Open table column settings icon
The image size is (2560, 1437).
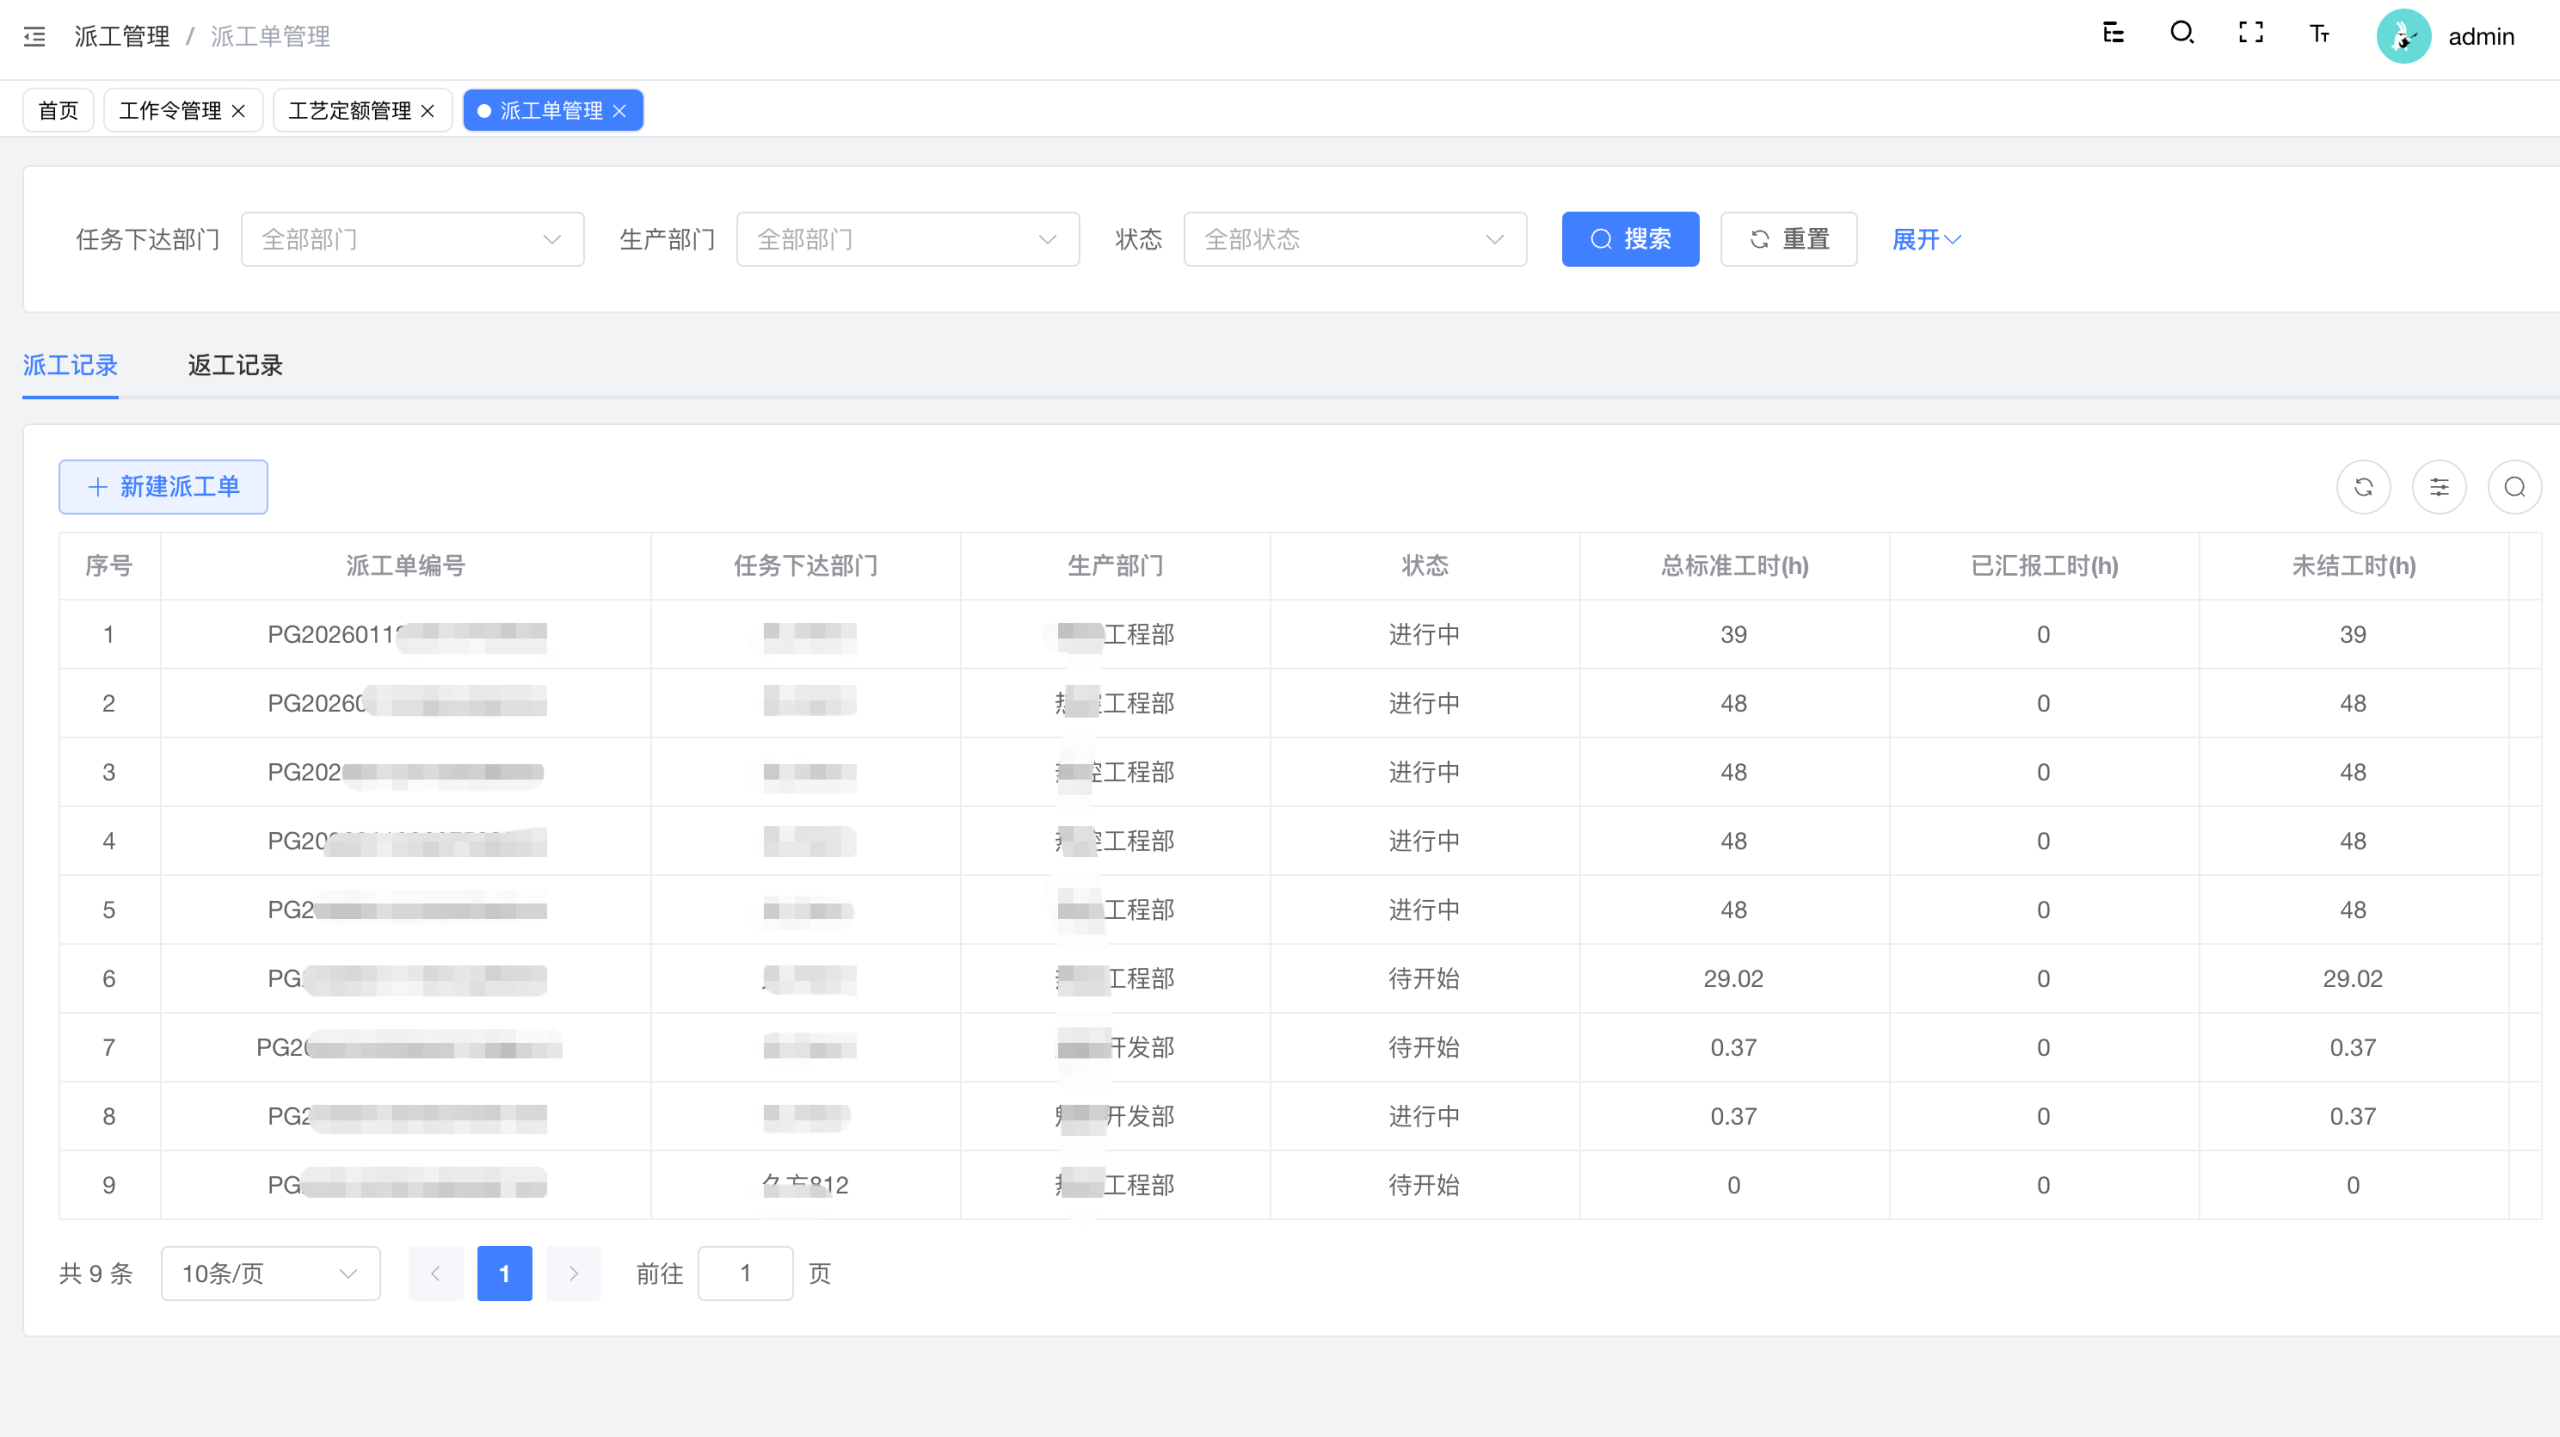tap(2440, 487)
